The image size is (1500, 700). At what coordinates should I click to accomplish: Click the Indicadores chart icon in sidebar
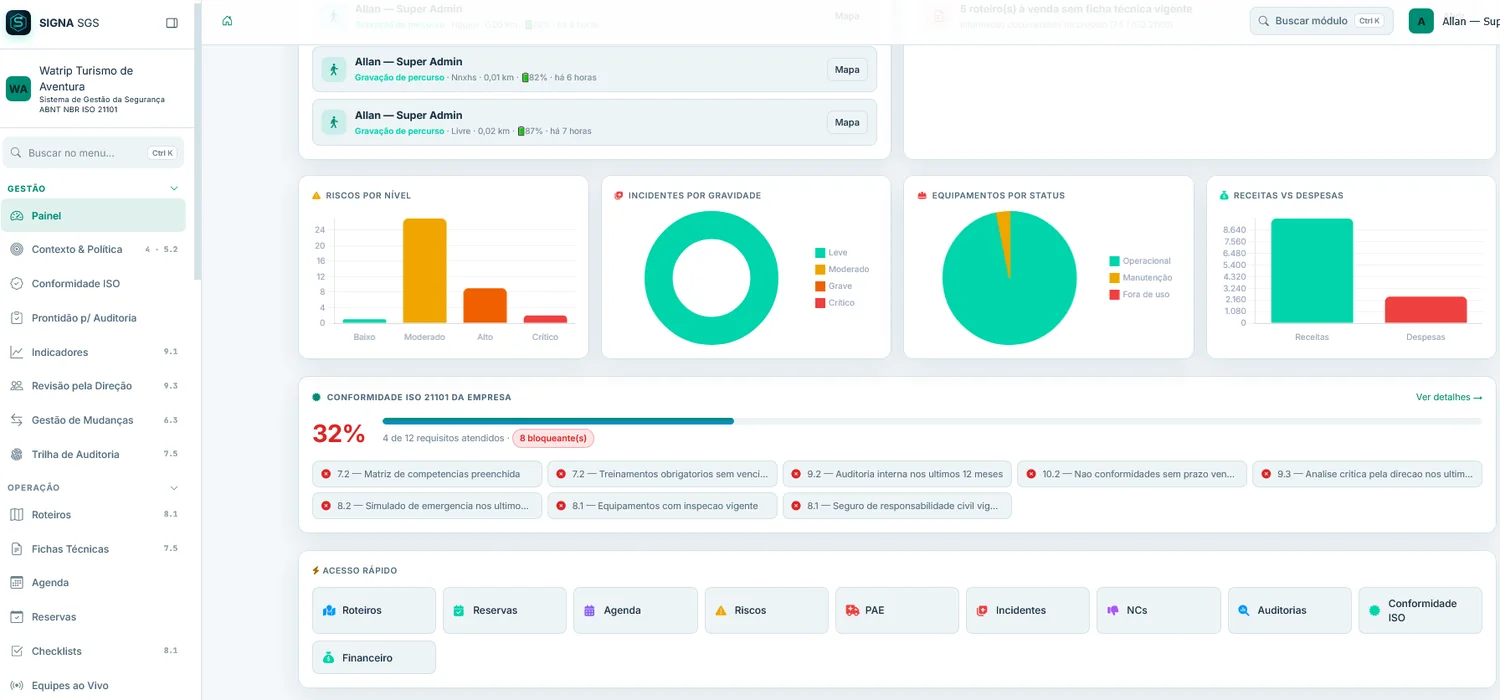pos(17,352)
